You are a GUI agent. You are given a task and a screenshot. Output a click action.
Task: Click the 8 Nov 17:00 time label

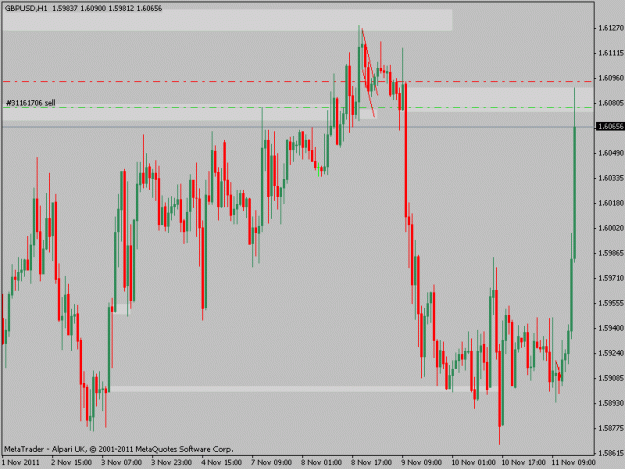[371, 463]
